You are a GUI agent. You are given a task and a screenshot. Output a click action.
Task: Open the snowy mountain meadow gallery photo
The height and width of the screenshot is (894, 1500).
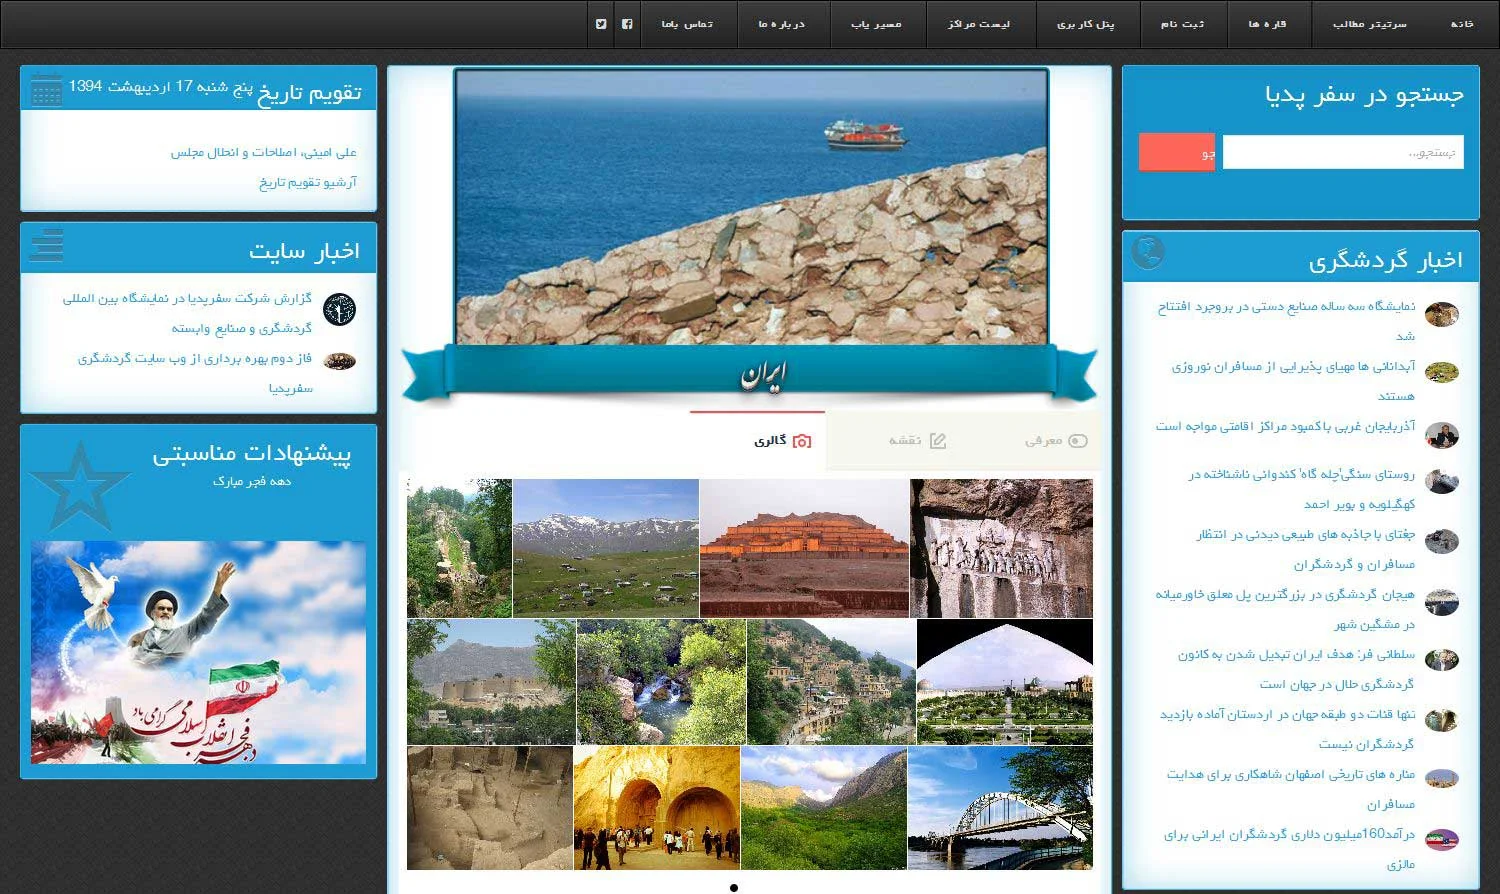pos(606,548)
